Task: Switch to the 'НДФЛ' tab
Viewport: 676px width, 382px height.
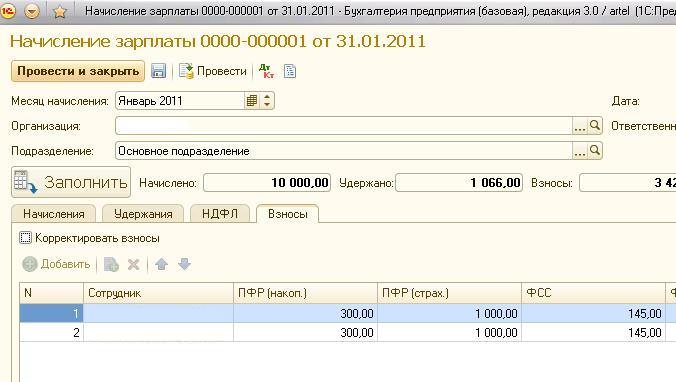Action: coord(220,214)
